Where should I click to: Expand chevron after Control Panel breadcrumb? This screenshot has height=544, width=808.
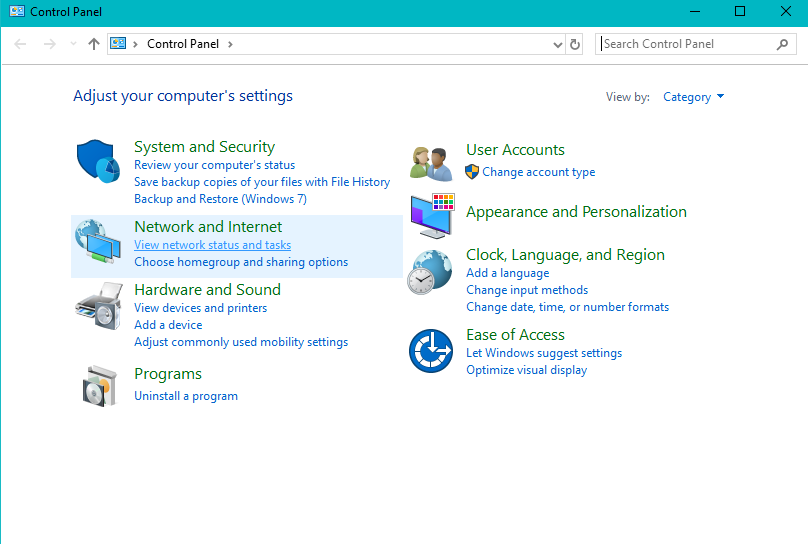coord(230,44)
